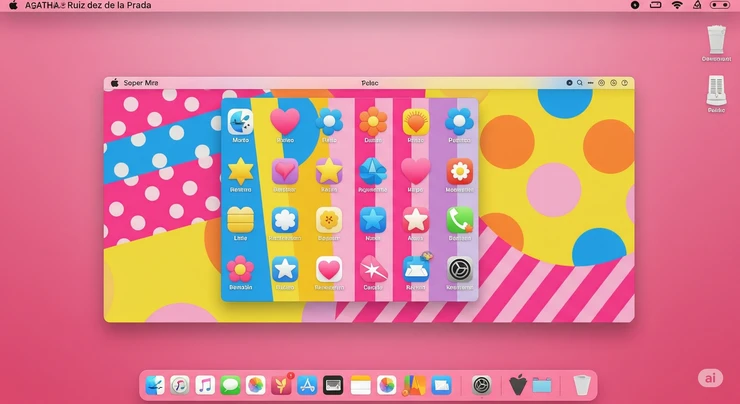Screen dimensions: 740x404
Task: Open the white daisy on red square
Action: pyautogui.click(x=460, y=171)
